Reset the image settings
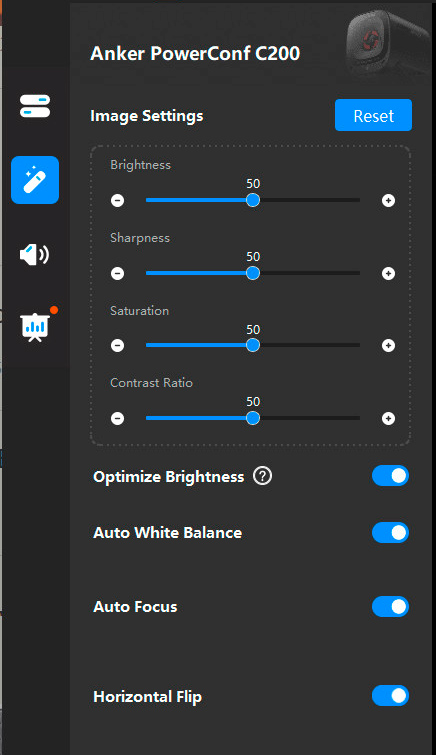This screenshot has width=436, height=755. pyautogui.click(x=373, y=115)
